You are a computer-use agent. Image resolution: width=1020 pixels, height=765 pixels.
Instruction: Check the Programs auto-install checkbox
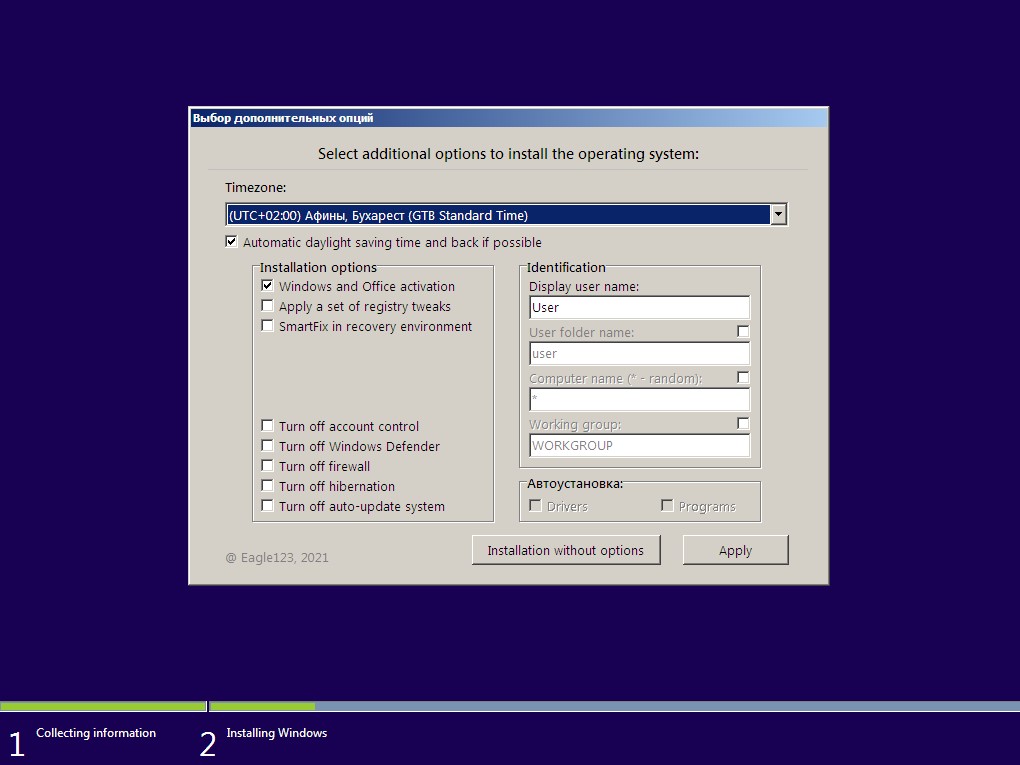coord(667,505)
